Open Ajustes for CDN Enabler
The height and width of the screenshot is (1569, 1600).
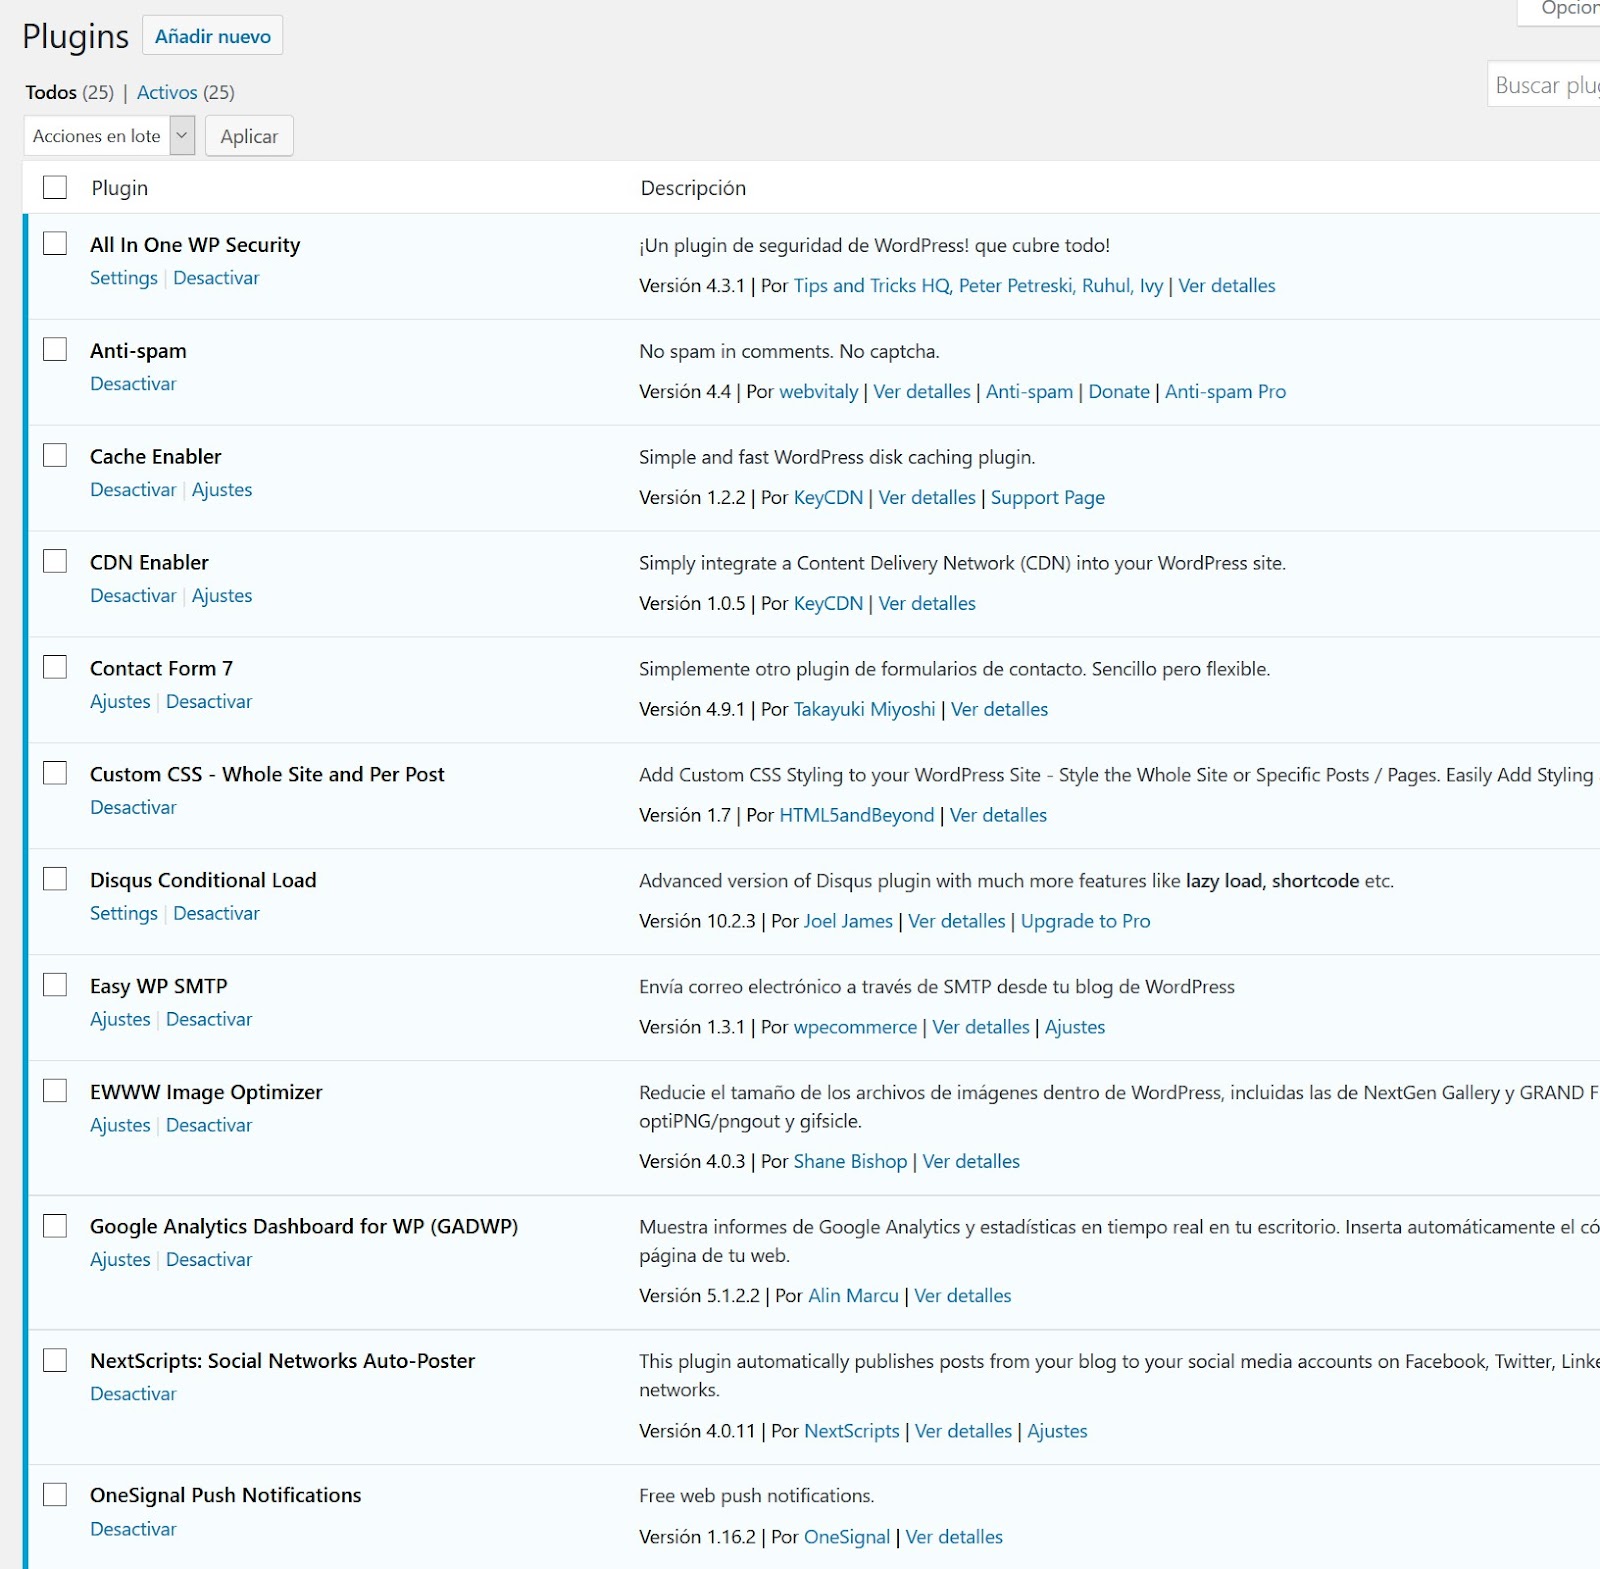[x=222, y=596]
